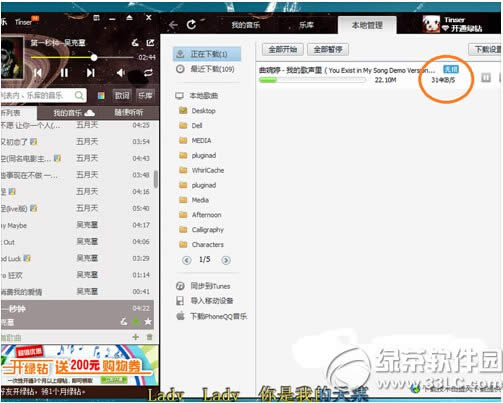Move the playback progress slider knob
The width and height of the screenshot is (503, 403).
click(94, 58)
